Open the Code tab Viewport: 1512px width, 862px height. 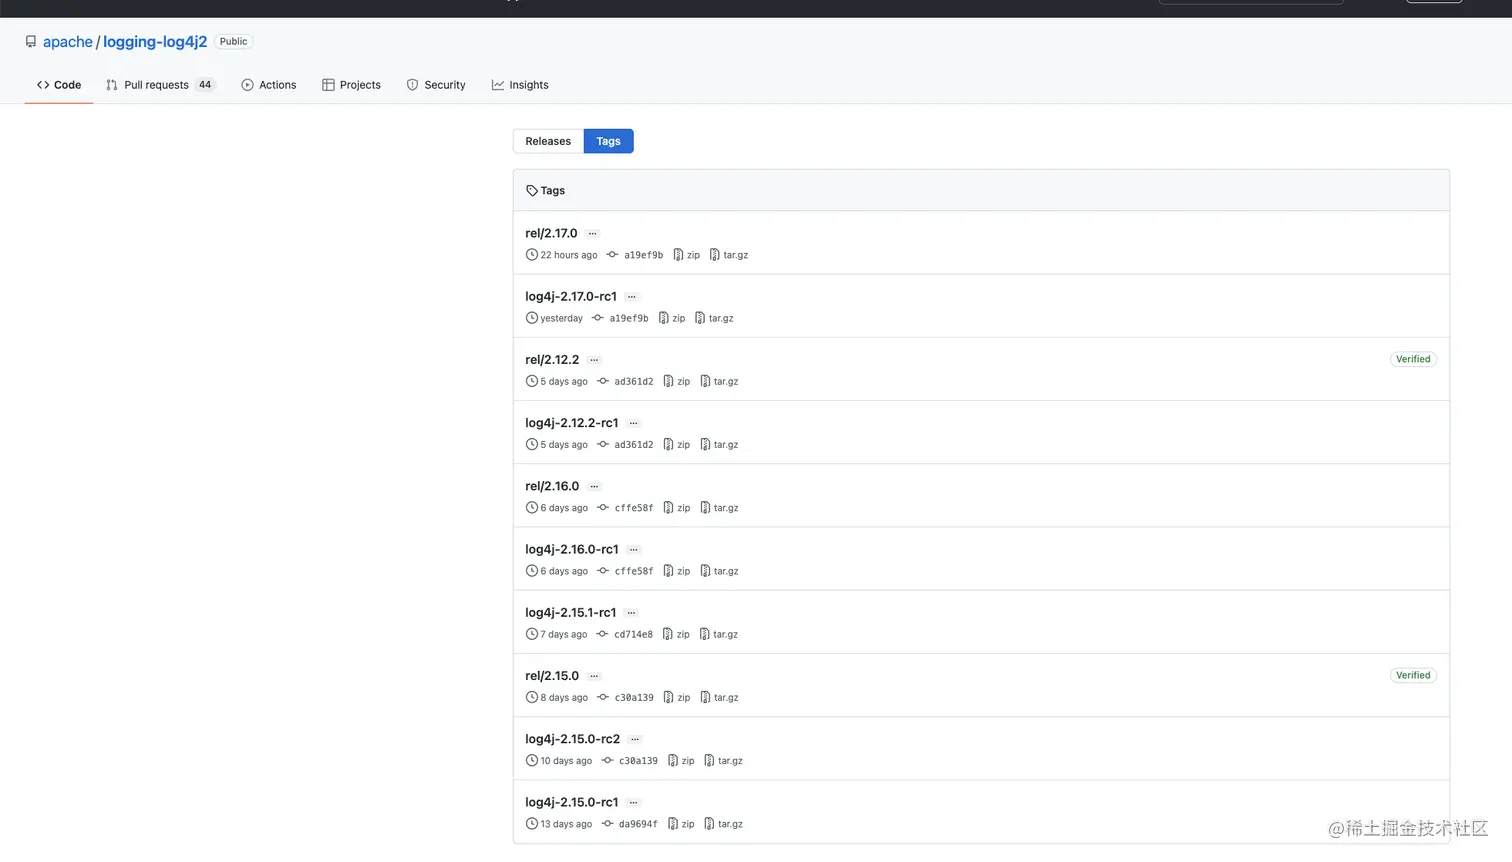coord(59,85)
